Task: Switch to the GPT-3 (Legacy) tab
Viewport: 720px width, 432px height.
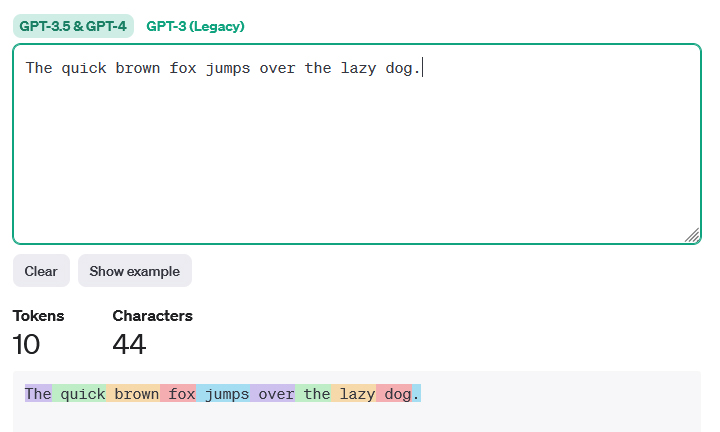Action: (195, 26)
